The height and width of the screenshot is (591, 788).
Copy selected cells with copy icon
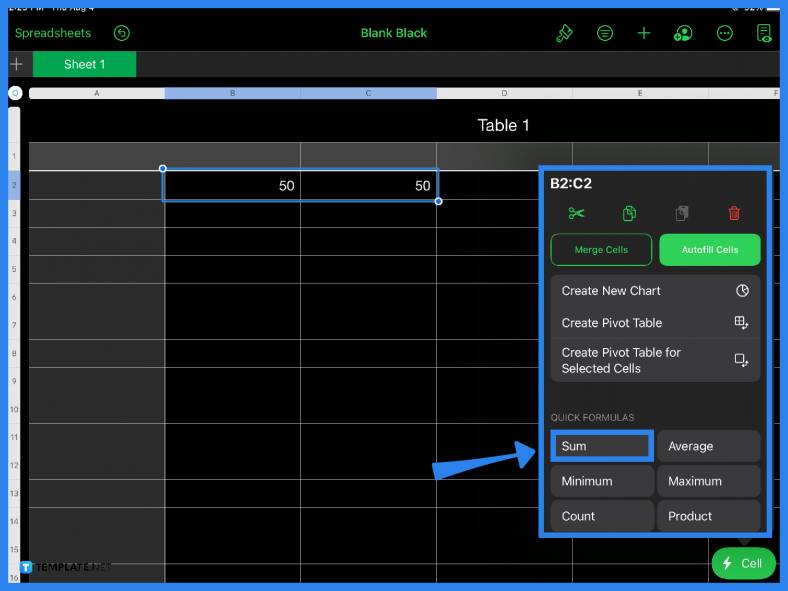[629, 213]
